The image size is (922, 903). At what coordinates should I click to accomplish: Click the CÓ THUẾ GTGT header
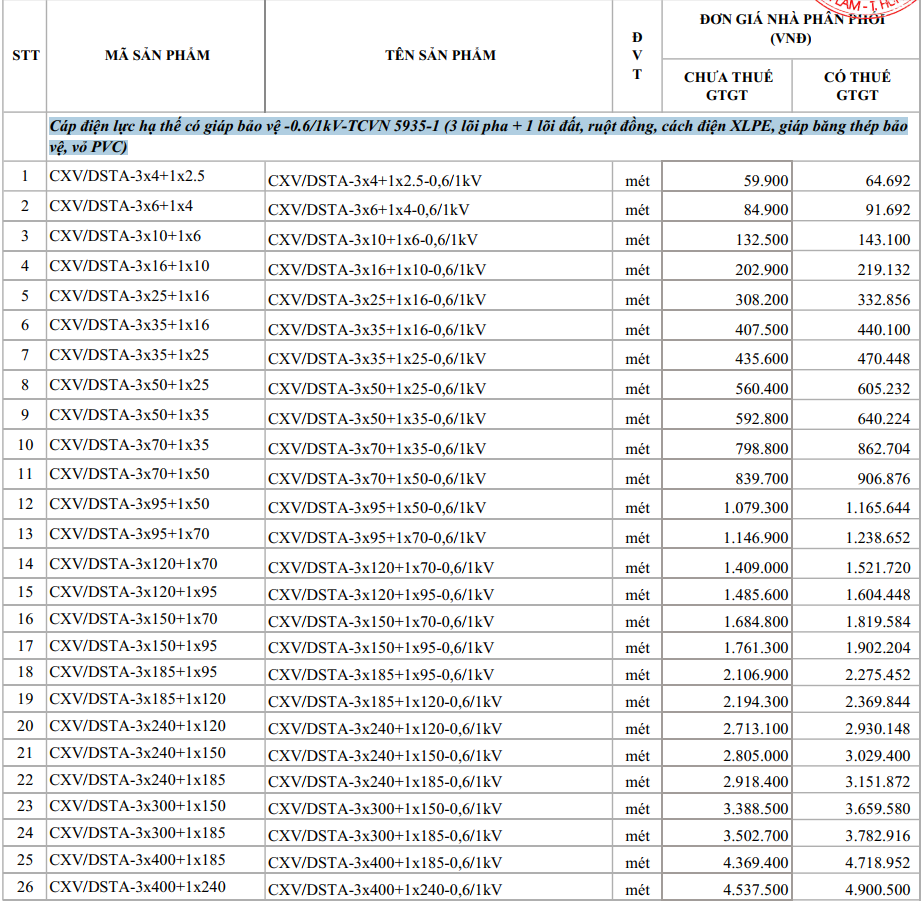point(856,86)
